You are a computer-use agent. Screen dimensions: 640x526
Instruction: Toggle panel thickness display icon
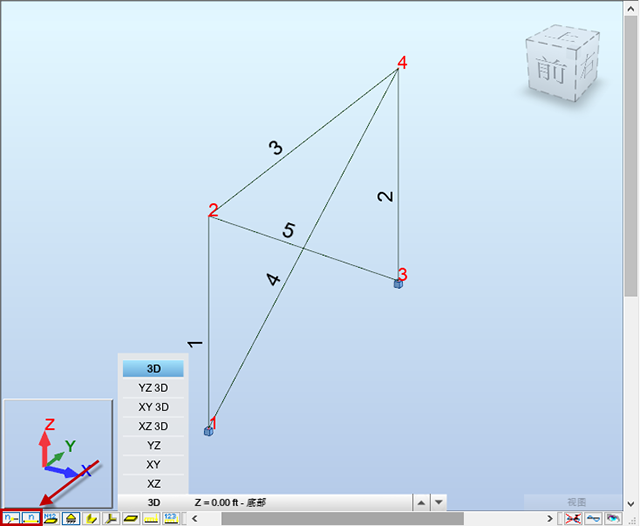pyautogui.click(x=131, y=518)
